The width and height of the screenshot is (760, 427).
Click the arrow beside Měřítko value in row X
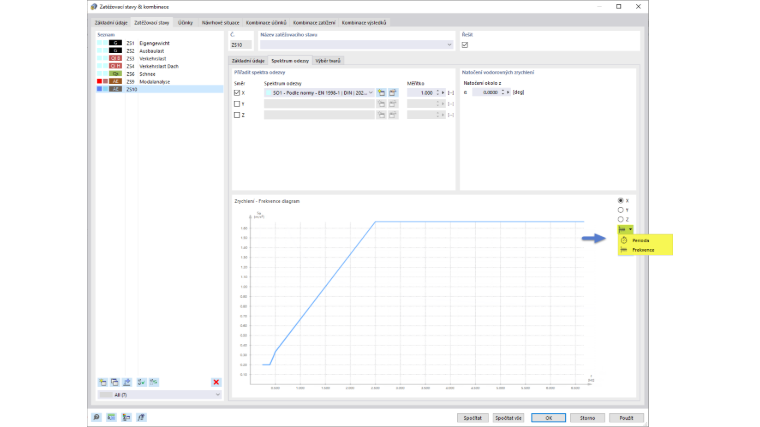click(x=443, y=93)
